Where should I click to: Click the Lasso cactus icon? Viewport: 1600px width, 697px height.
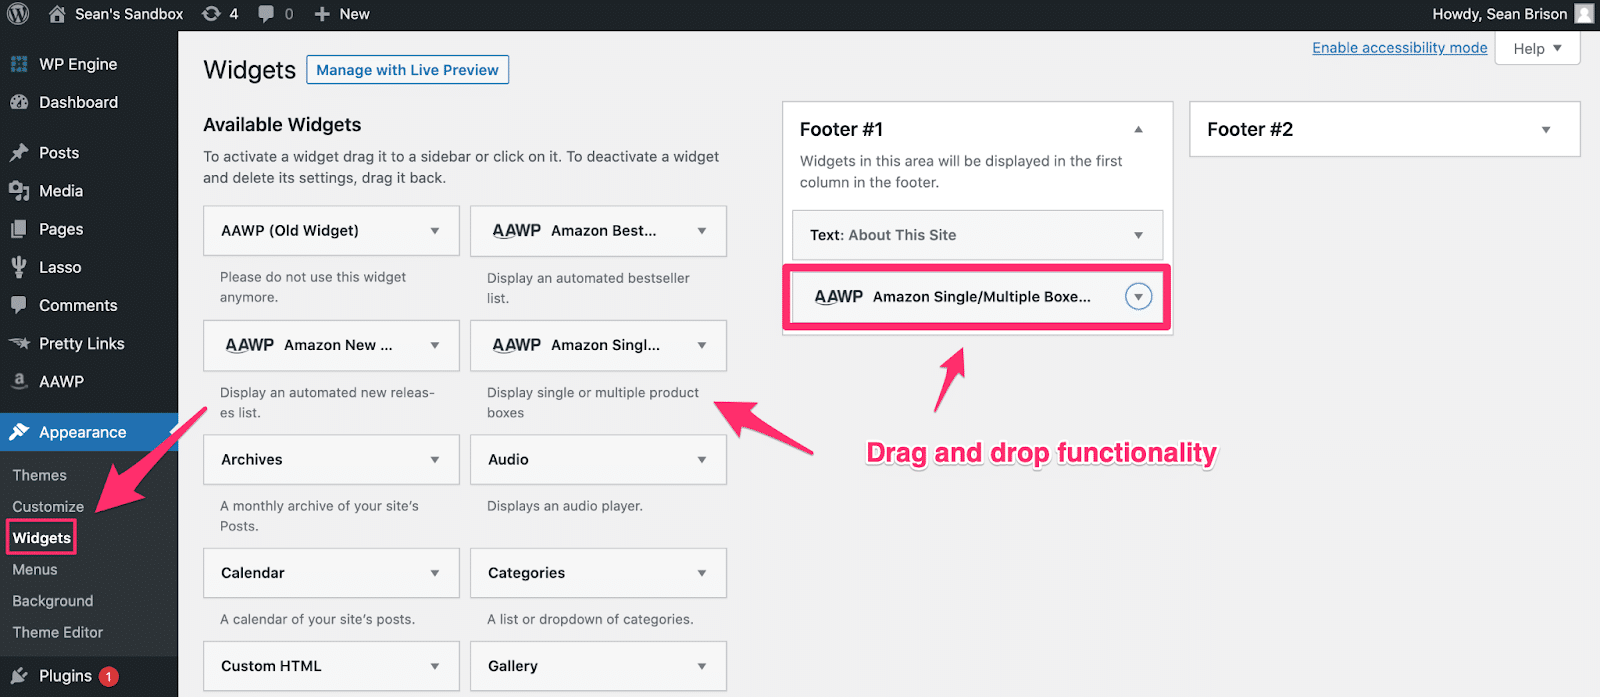pos(19,267)
